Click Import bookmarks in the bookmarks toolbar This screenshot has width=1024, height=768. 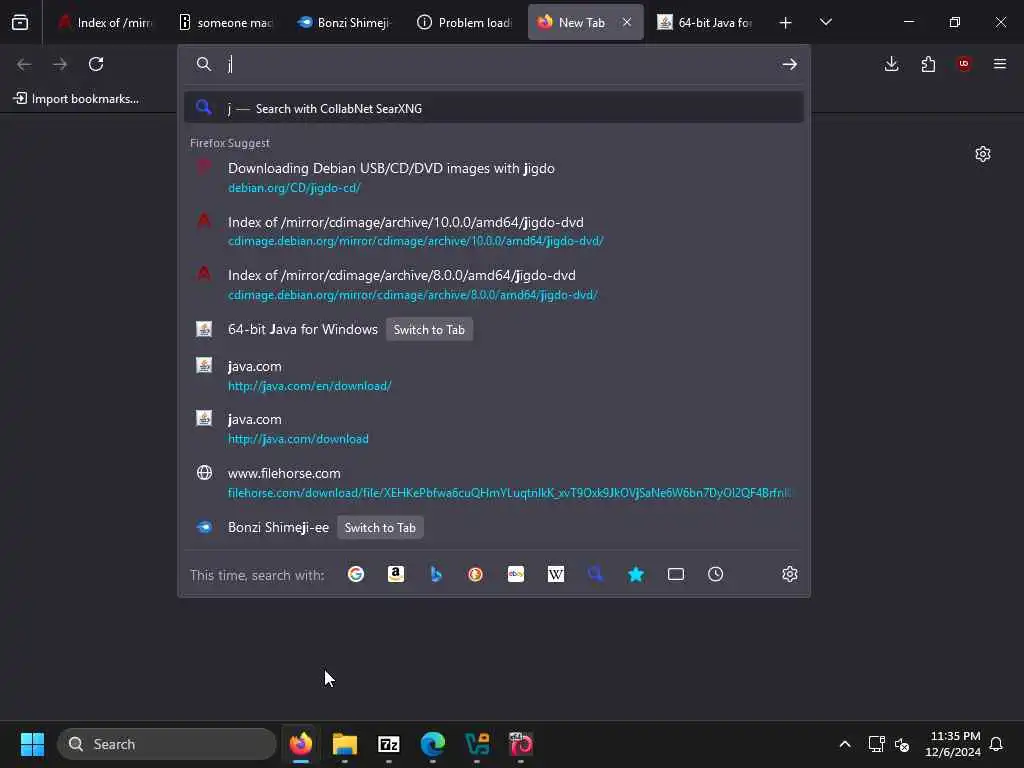(x=76, y=99)
